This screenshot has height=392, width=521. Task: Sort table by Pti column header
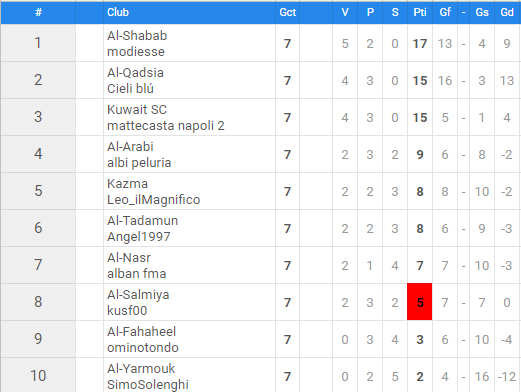(x=420, y=12)
